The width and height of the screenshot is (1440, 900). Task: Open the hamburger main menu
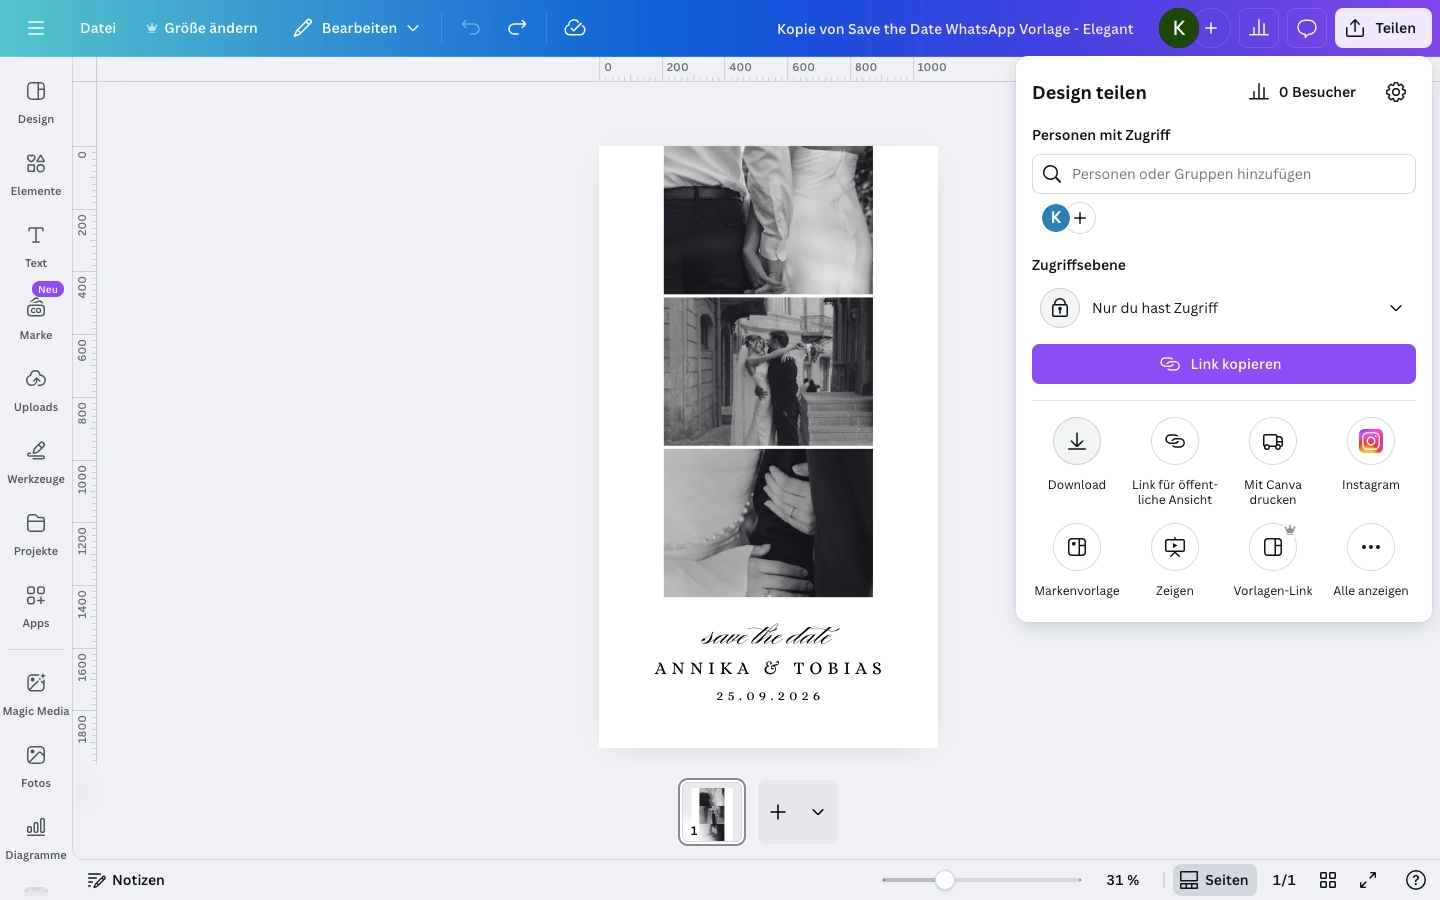(x=36, y=28)
